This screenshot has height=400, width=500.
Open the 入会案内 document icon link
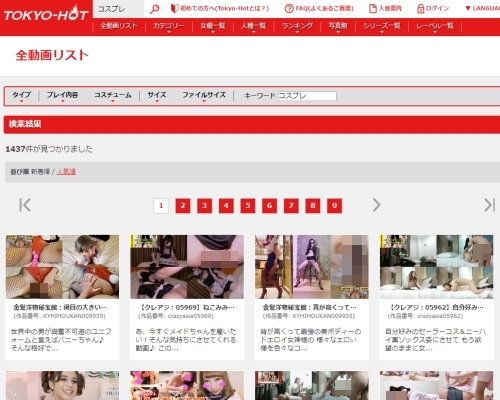pyautogui.click(x=373, y=8)
